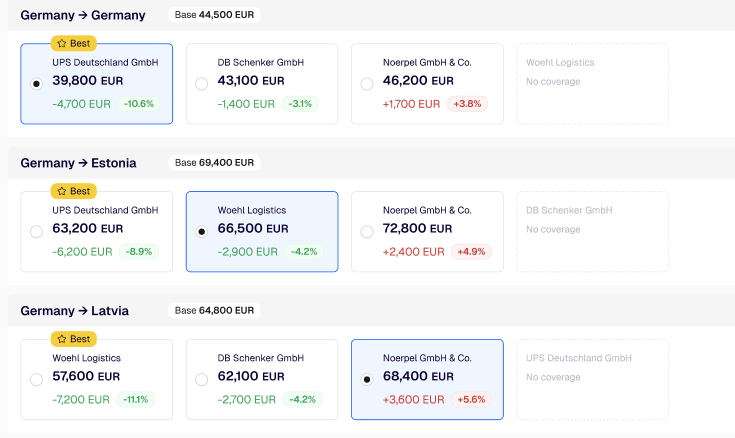Click the -3.1% savings badge

(300, 104)
